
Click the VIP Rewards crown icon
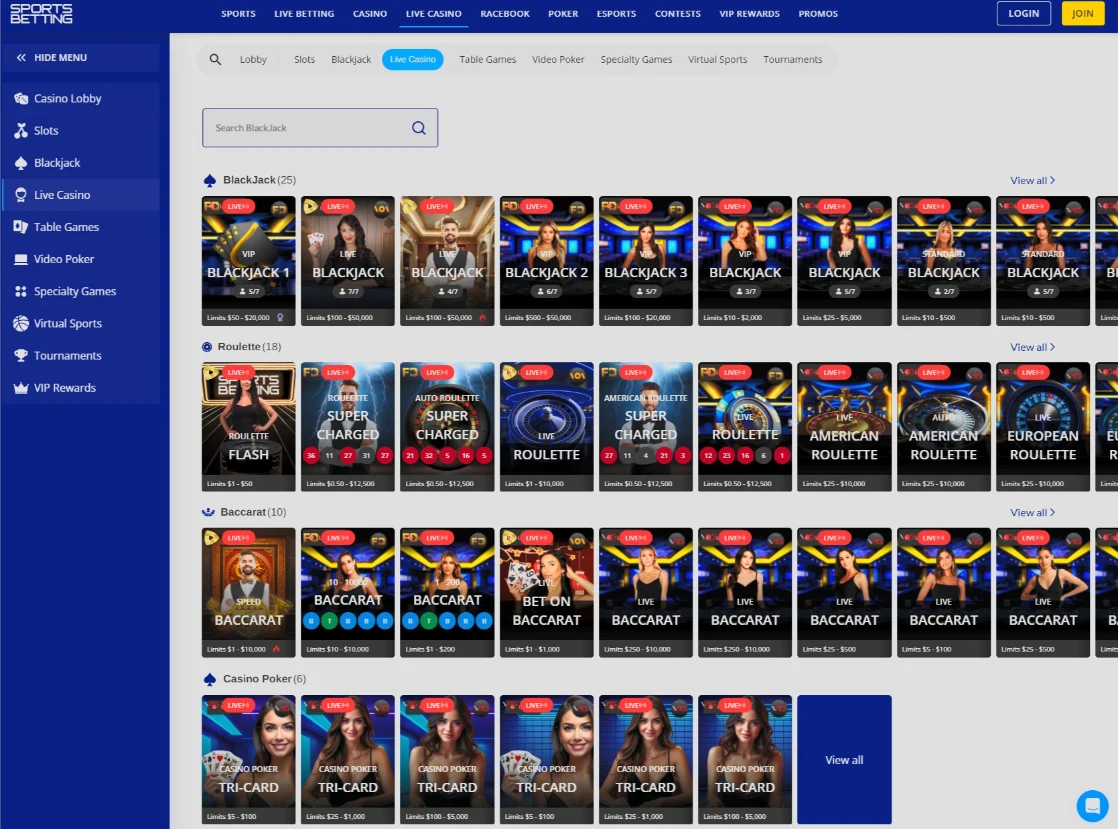(20, 388)
